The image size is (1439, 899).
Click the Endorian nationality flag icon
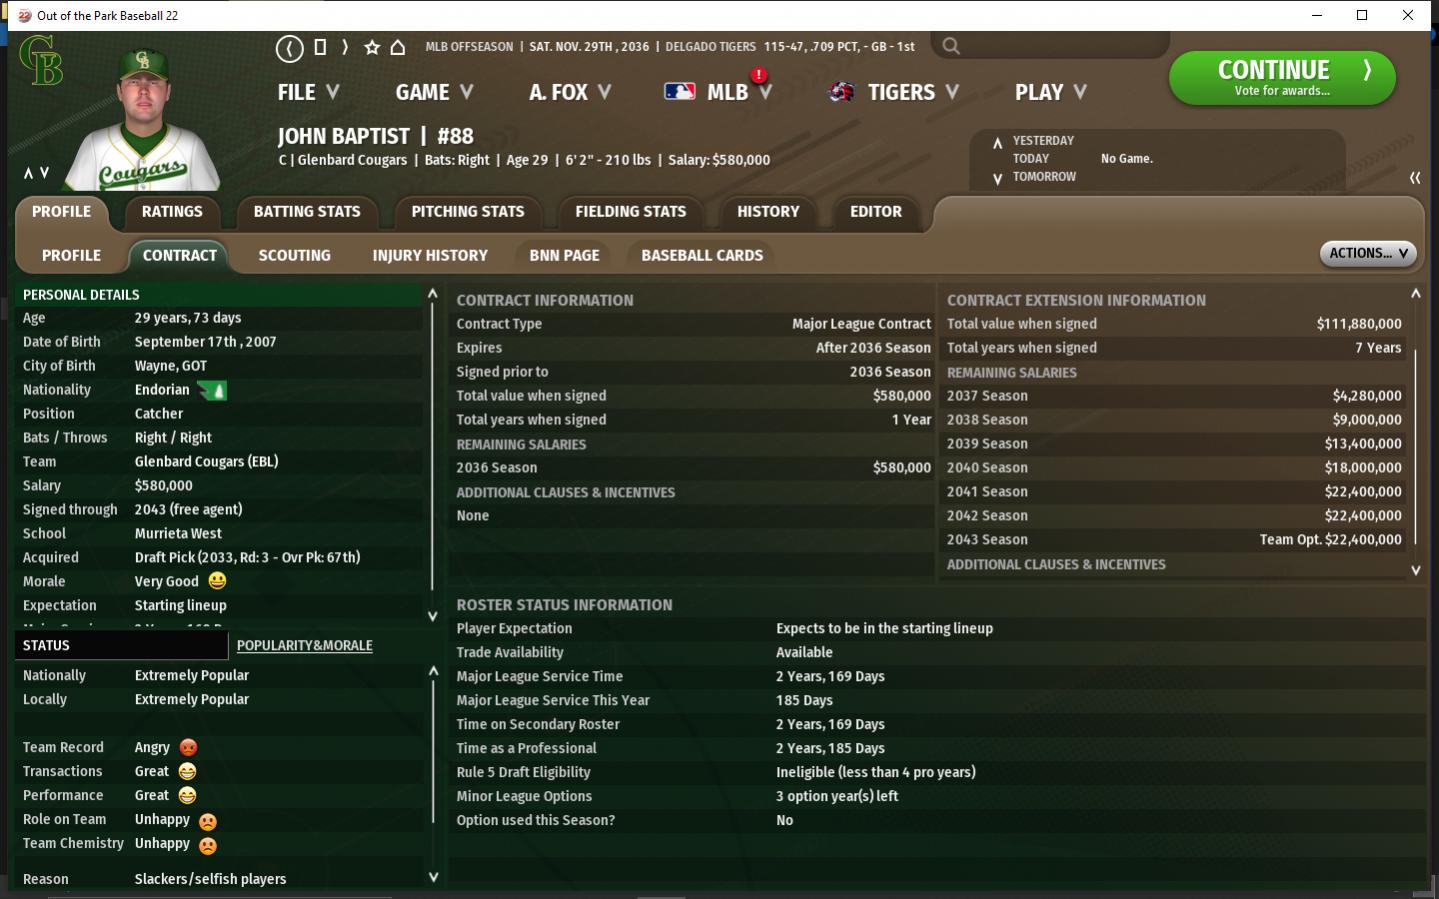[212, 390]
